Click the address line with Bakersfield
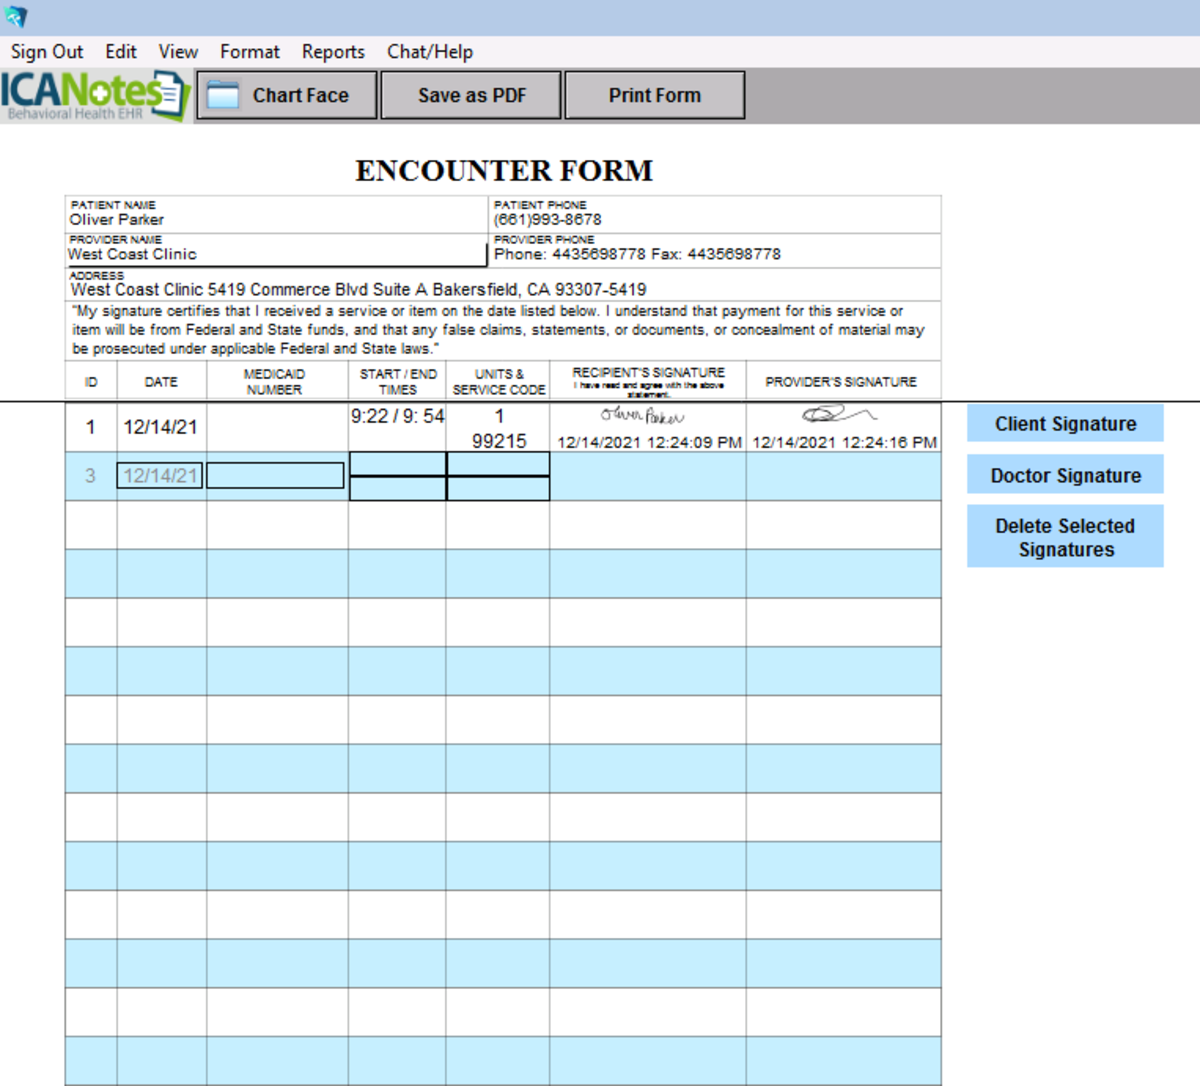Screen dimensions: 1200x1086 (358, 290)
